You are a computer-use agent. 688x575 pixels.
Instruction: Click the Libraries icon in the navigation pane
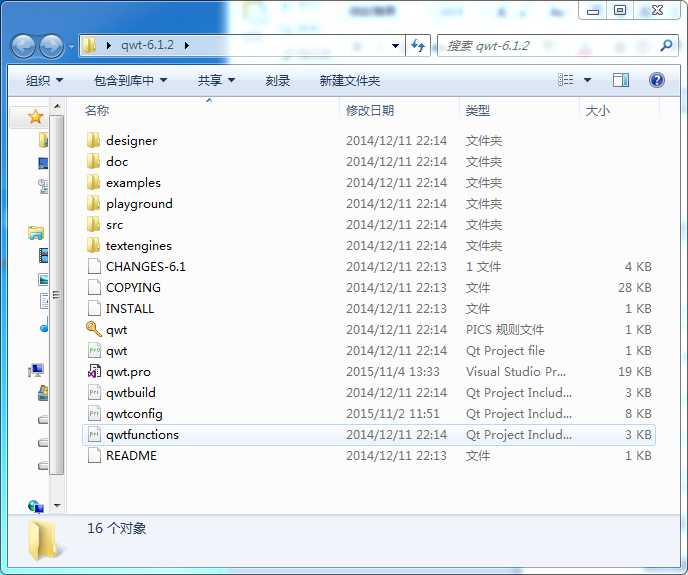tap(36, 233)
